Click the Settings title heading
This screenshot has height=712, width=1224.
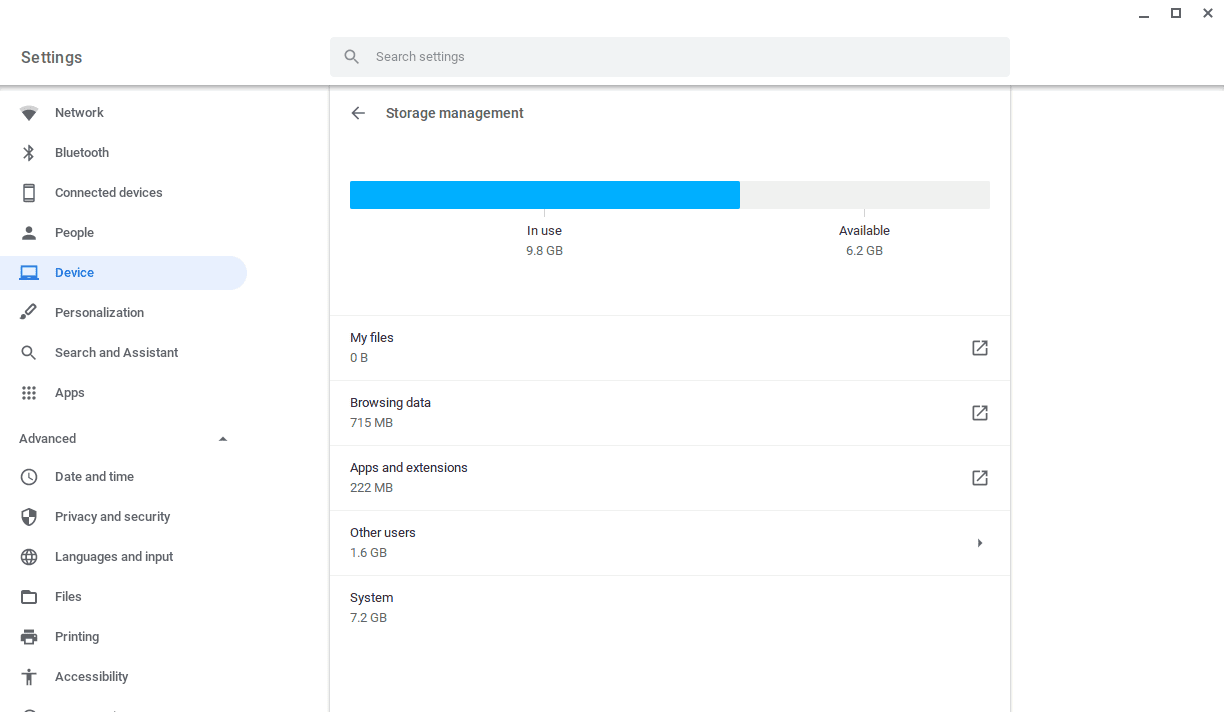[51, 57]
